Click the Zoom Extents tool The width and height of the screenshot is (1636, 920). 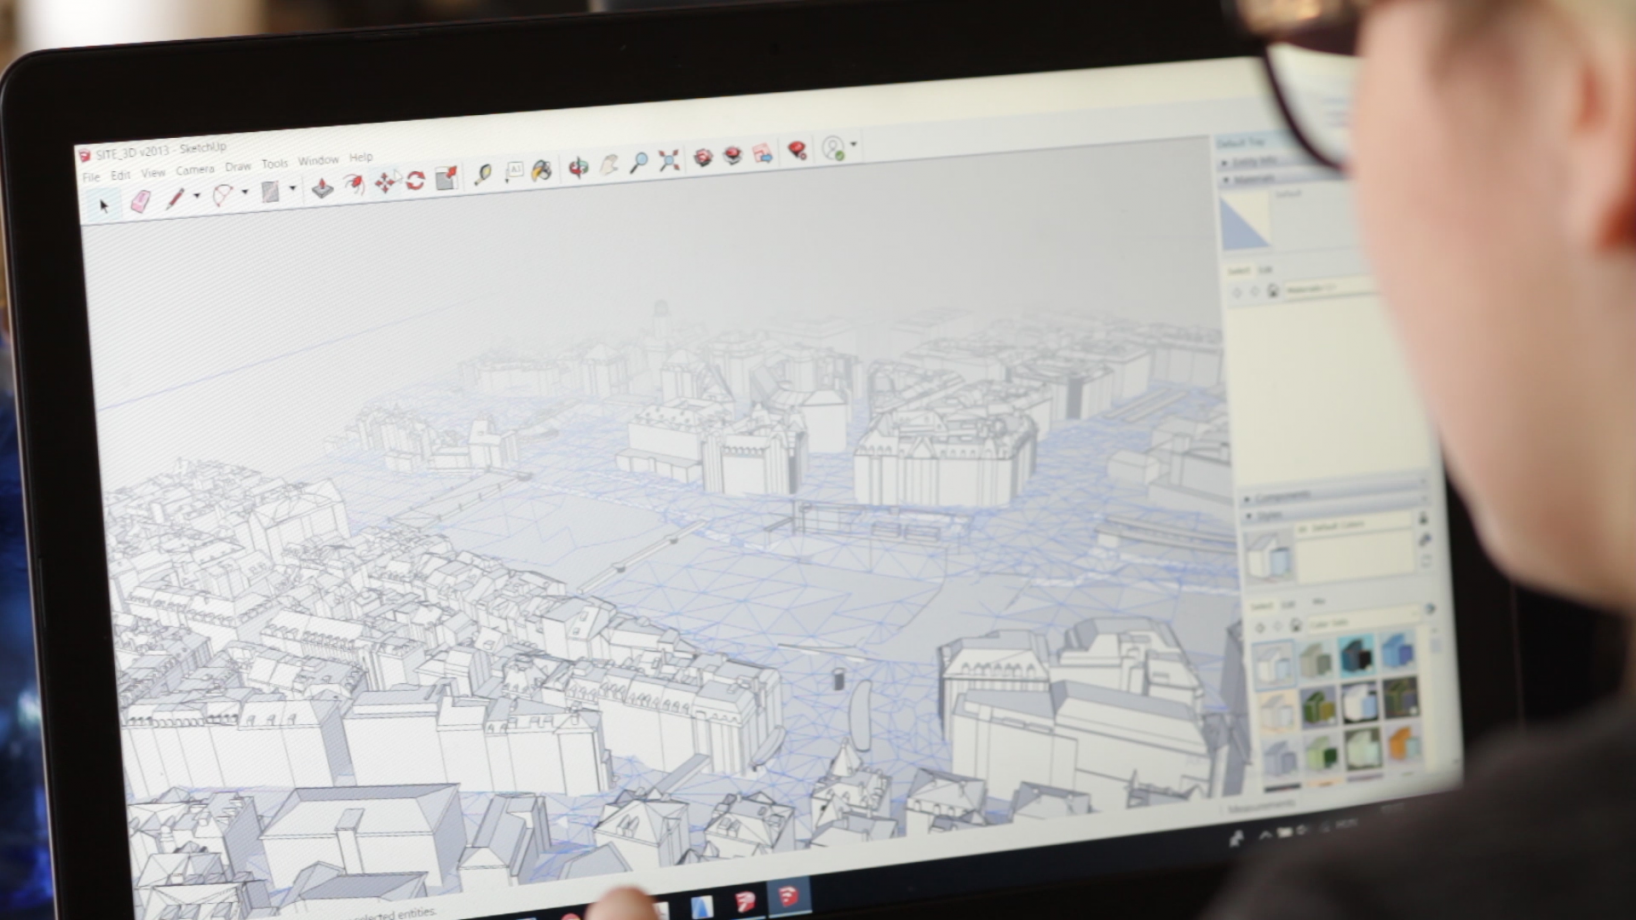click(669, 160)
